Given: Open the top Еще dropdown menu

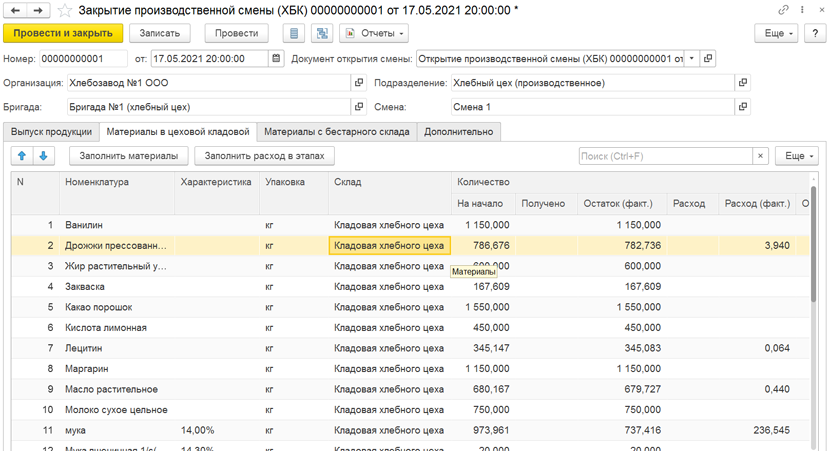Looking at the screenshot, I should [778, 33].
